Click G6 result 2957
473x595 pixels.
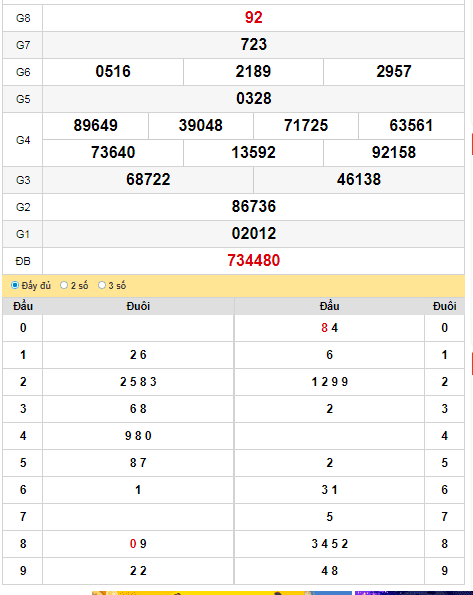[394, 71]
